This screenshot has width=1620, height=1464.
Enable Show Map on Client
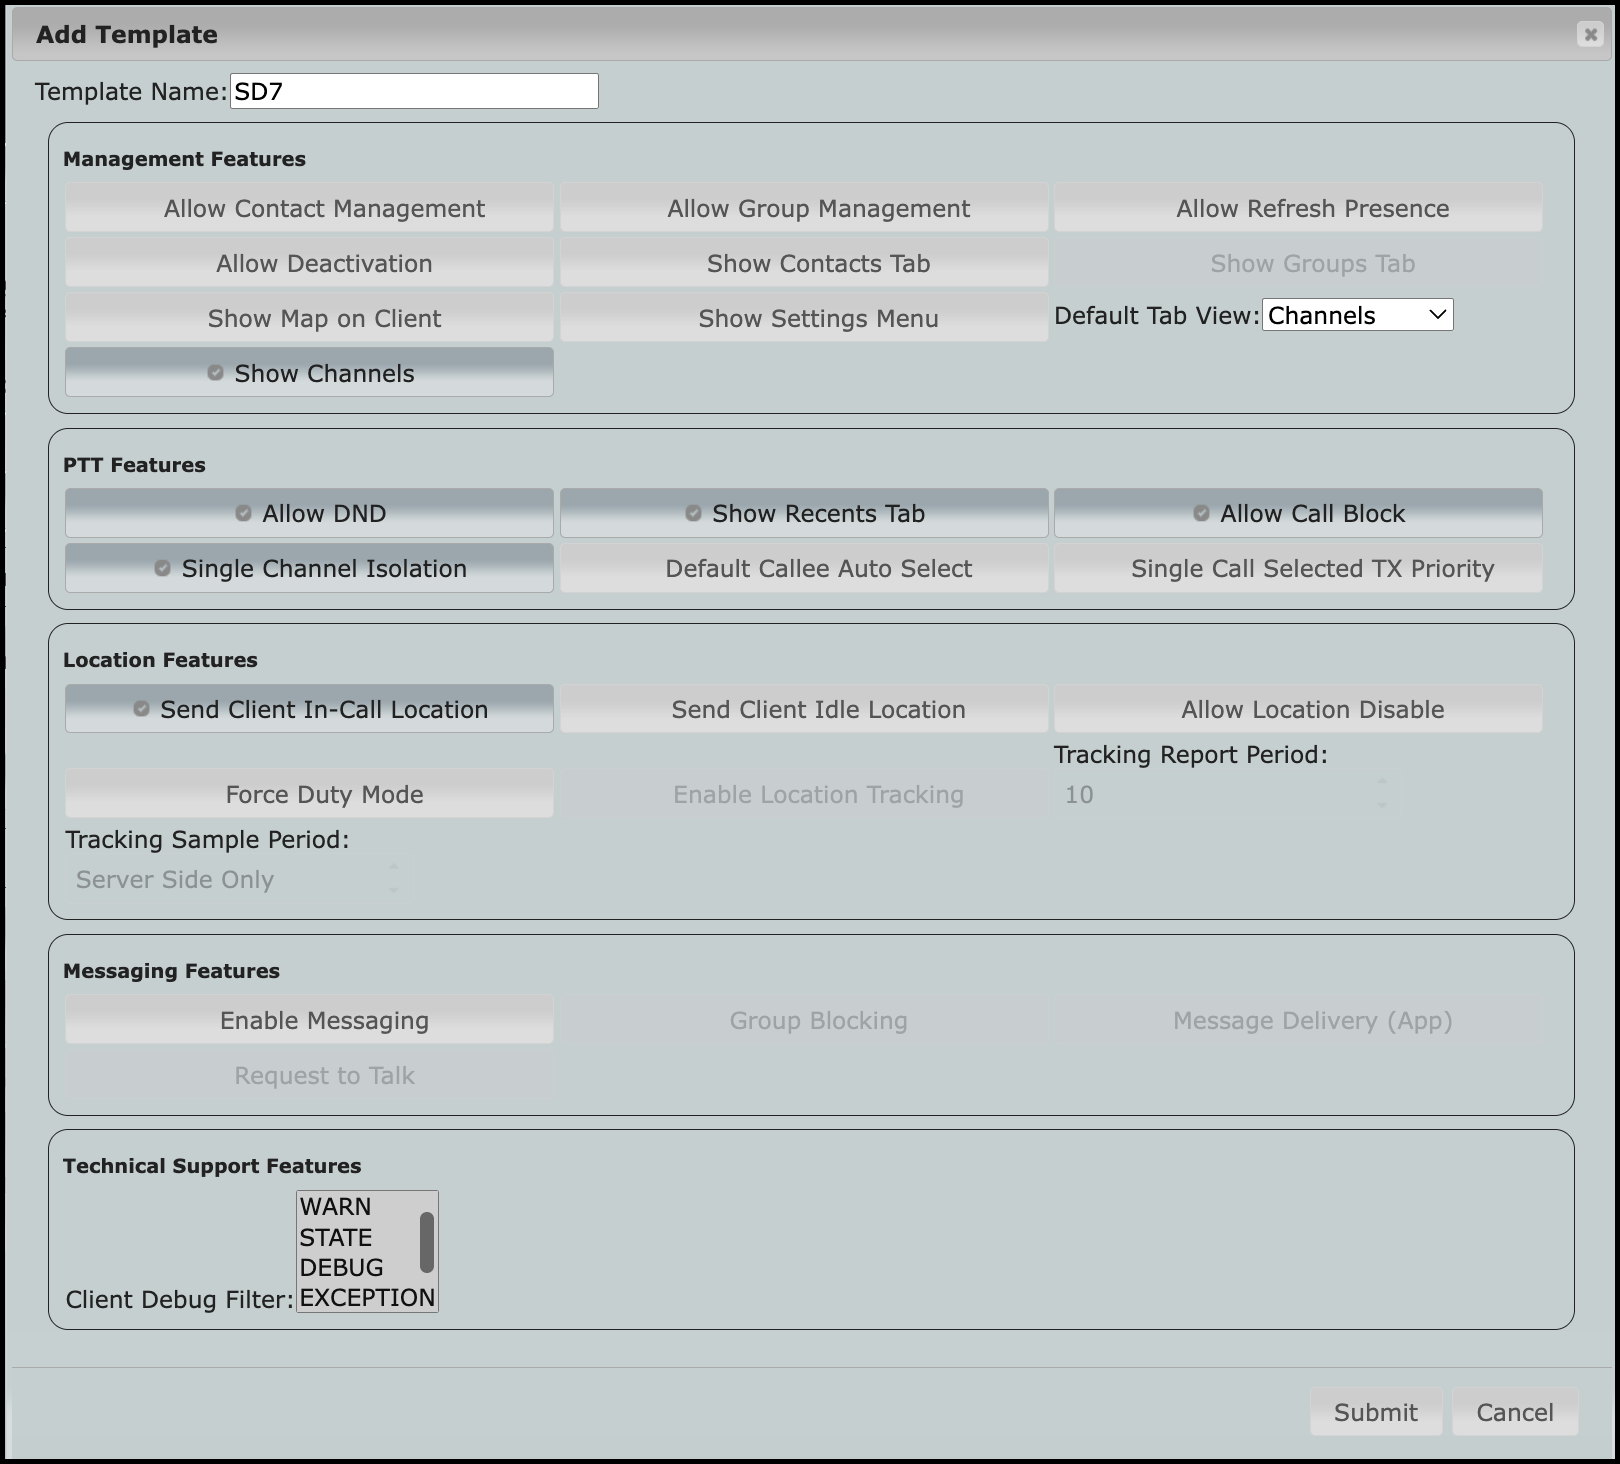coord(309,318)
